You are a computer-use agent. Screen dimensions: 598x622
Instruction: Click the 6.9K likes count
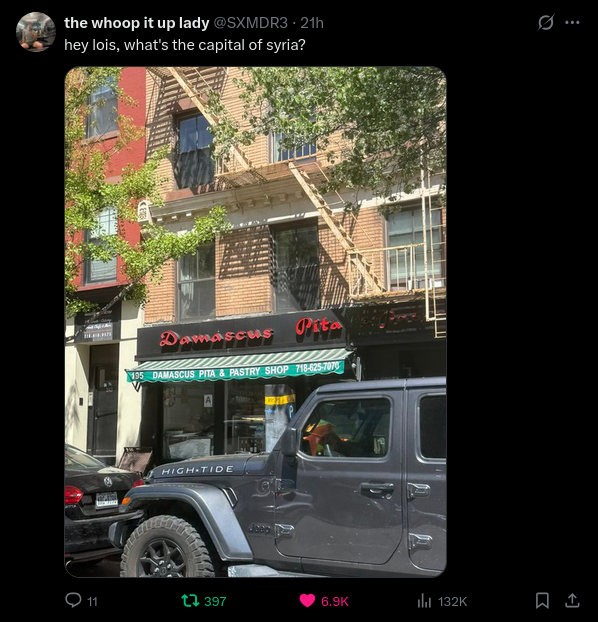(x=335, y=601)
